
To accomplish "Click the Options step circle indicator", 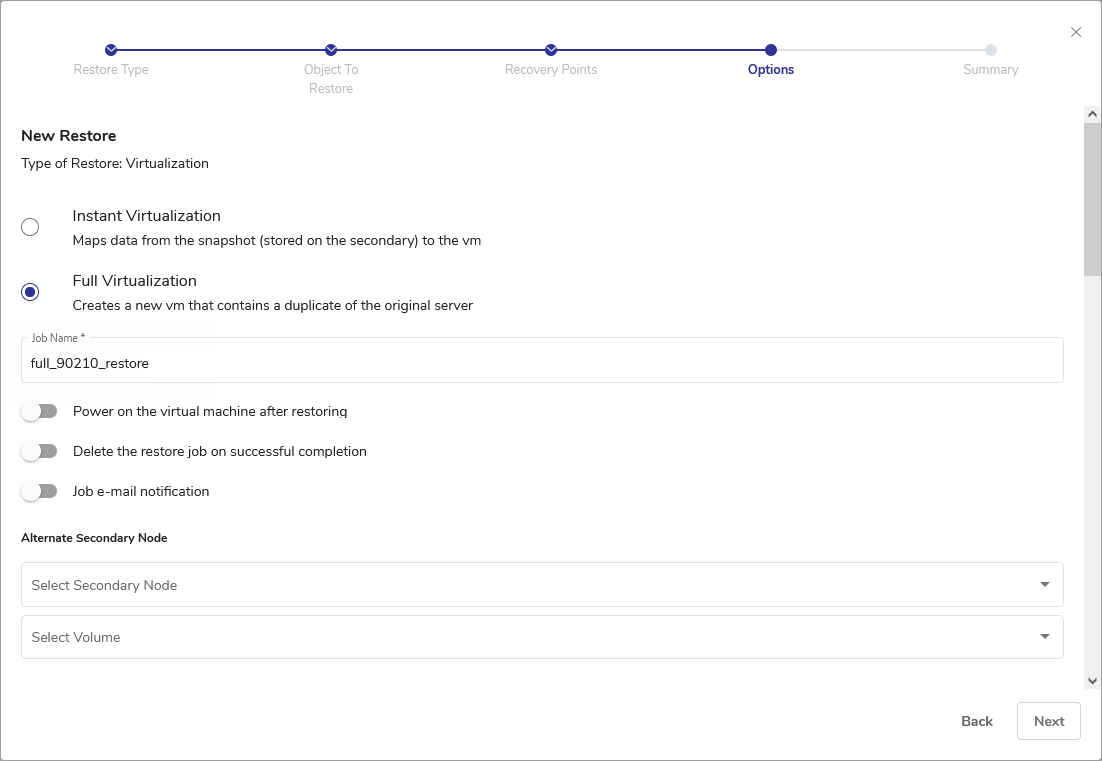I will [771, 50].
